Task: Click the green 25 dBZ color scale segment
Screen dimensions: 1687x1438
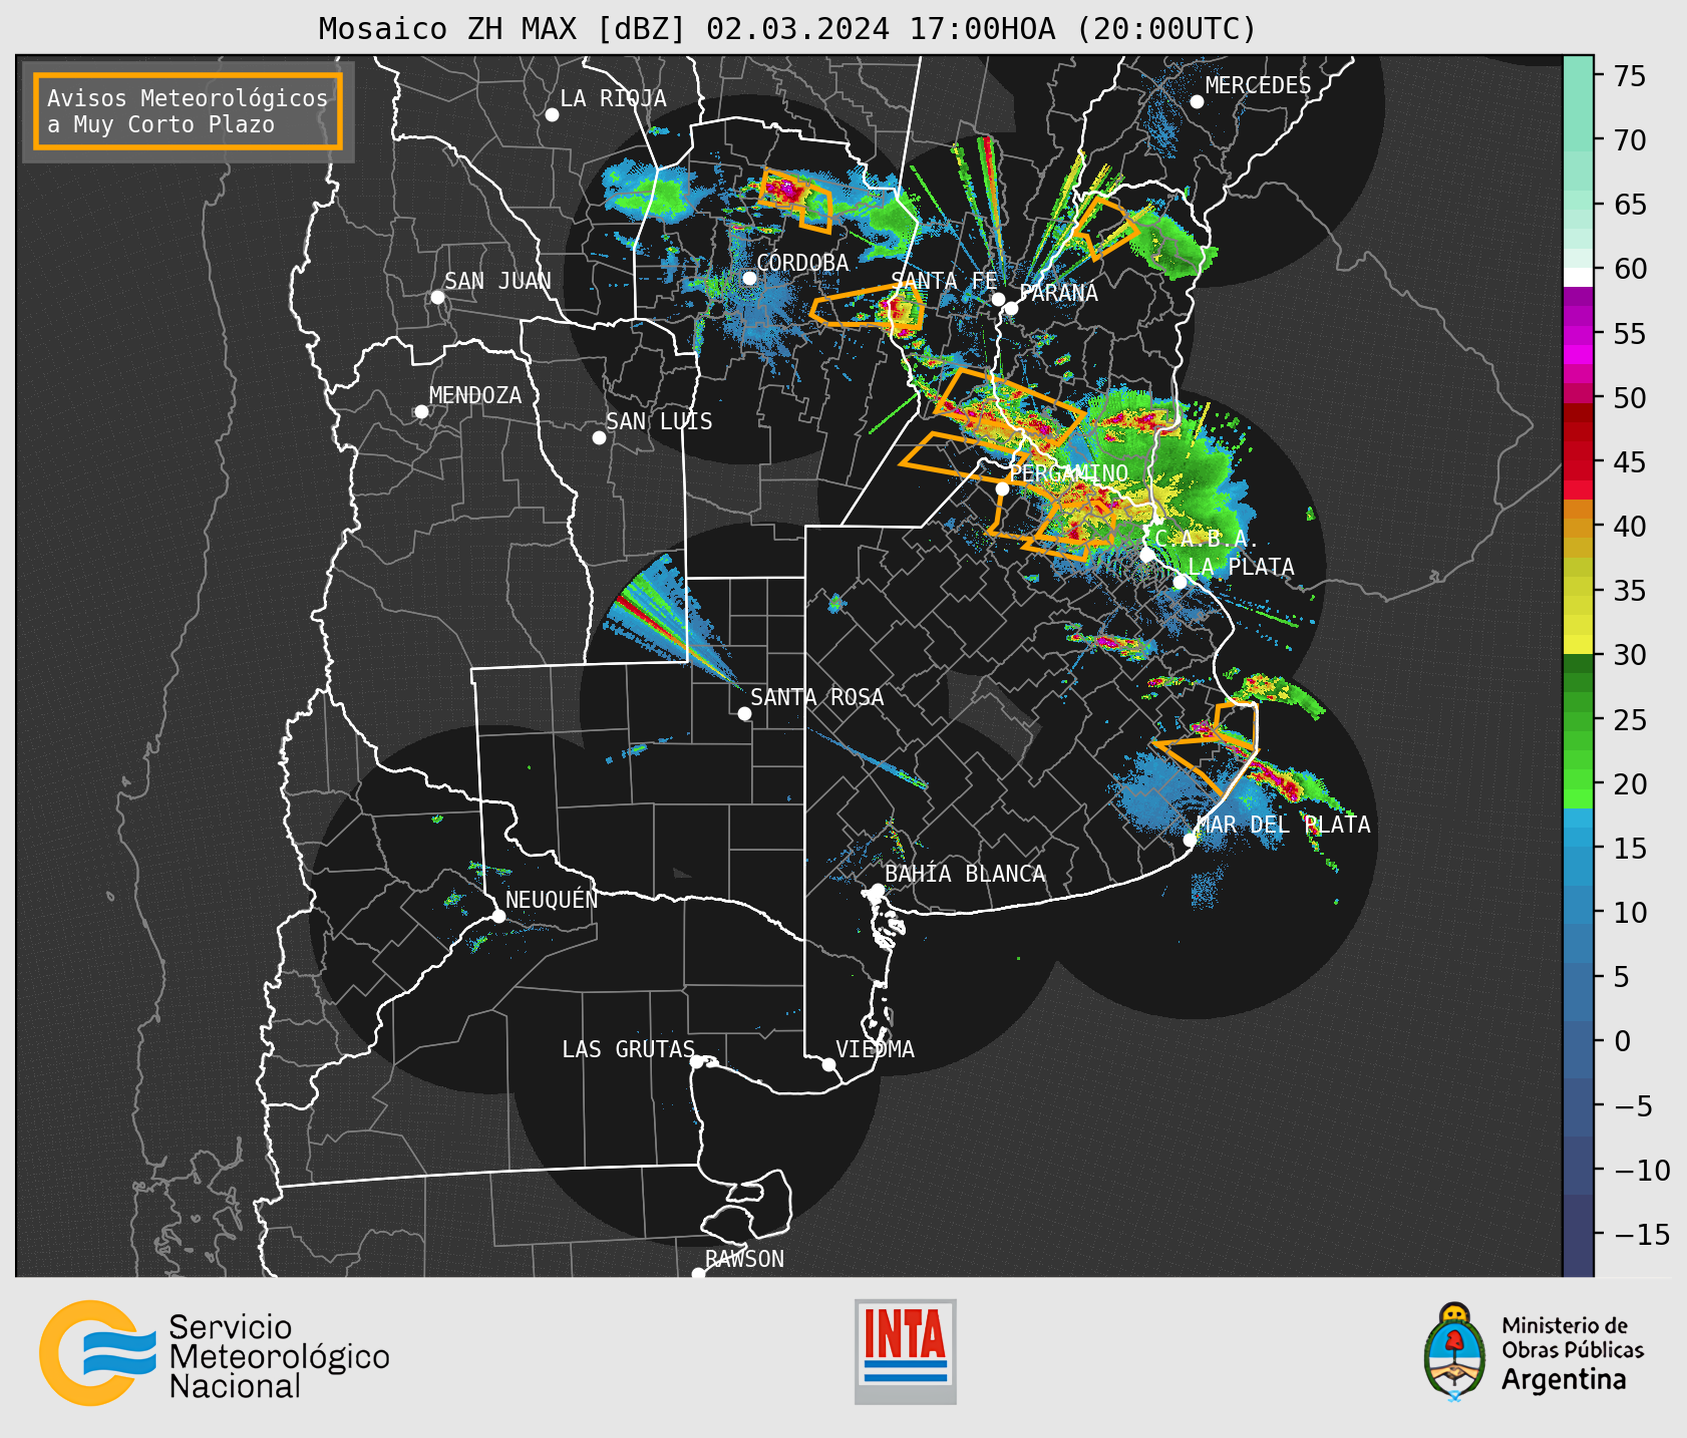Action: pyautogui.click(x=1578, y=719)
